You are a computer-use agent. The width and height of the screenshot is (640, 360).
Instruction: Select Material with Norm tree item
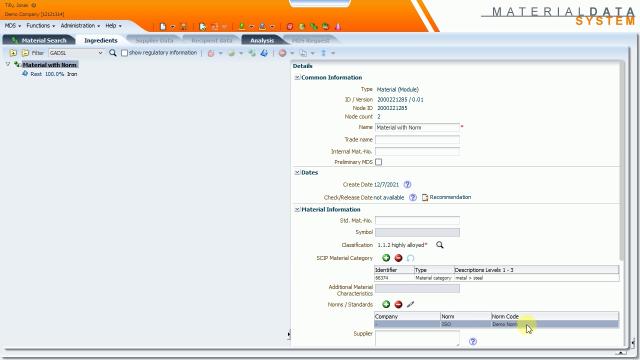pyautogui.click(x=49, y=65)
